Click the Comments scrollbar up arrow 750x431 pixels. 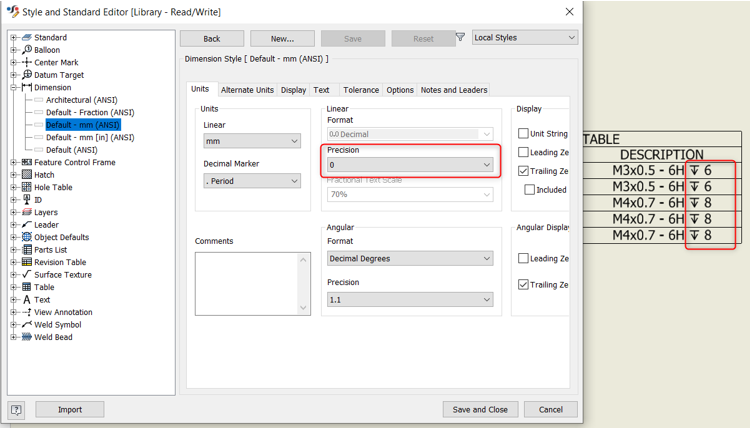pos(303,260)
